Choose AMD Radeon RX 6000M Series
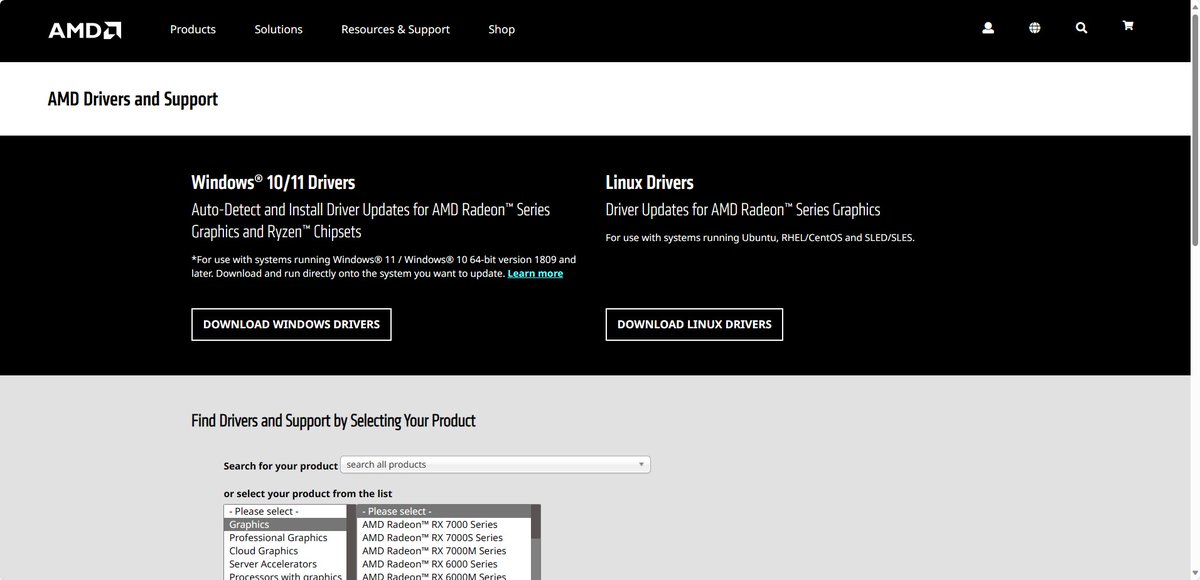 (x=443, y=575)
